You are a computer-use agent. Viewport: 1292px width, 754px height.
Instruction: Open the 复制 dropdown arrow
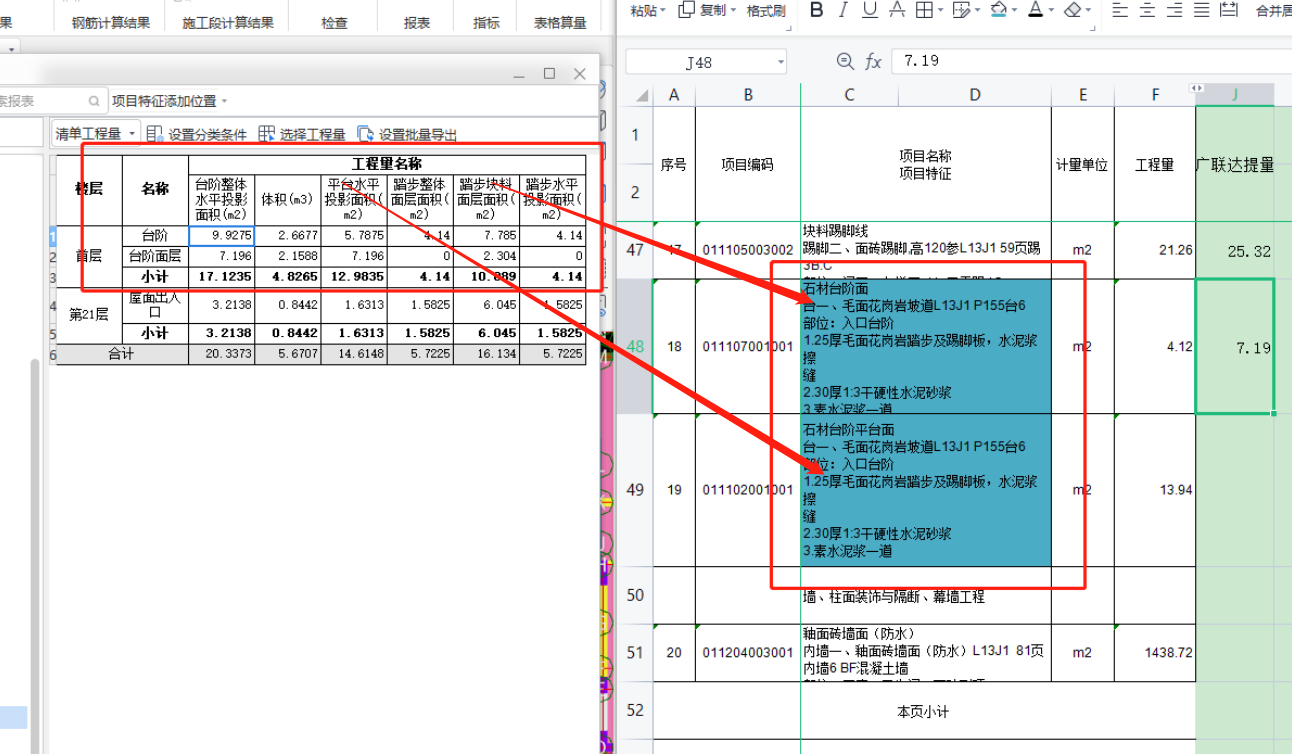(x=733, y=10)
